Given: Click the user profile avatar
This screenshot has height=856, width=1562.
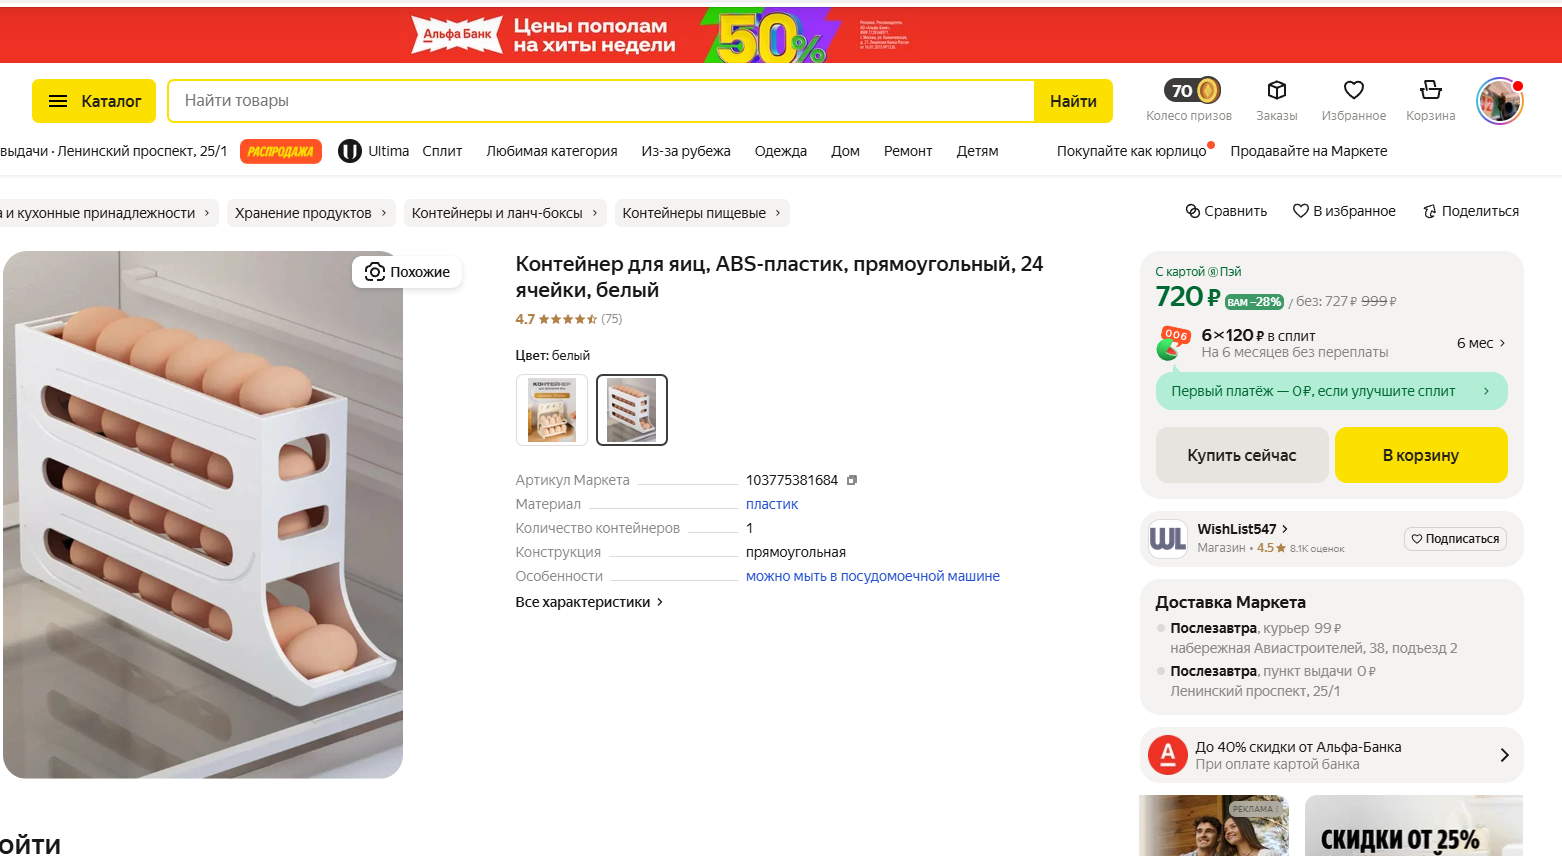Looking at the screenshot, I should tap(1498, 101).
